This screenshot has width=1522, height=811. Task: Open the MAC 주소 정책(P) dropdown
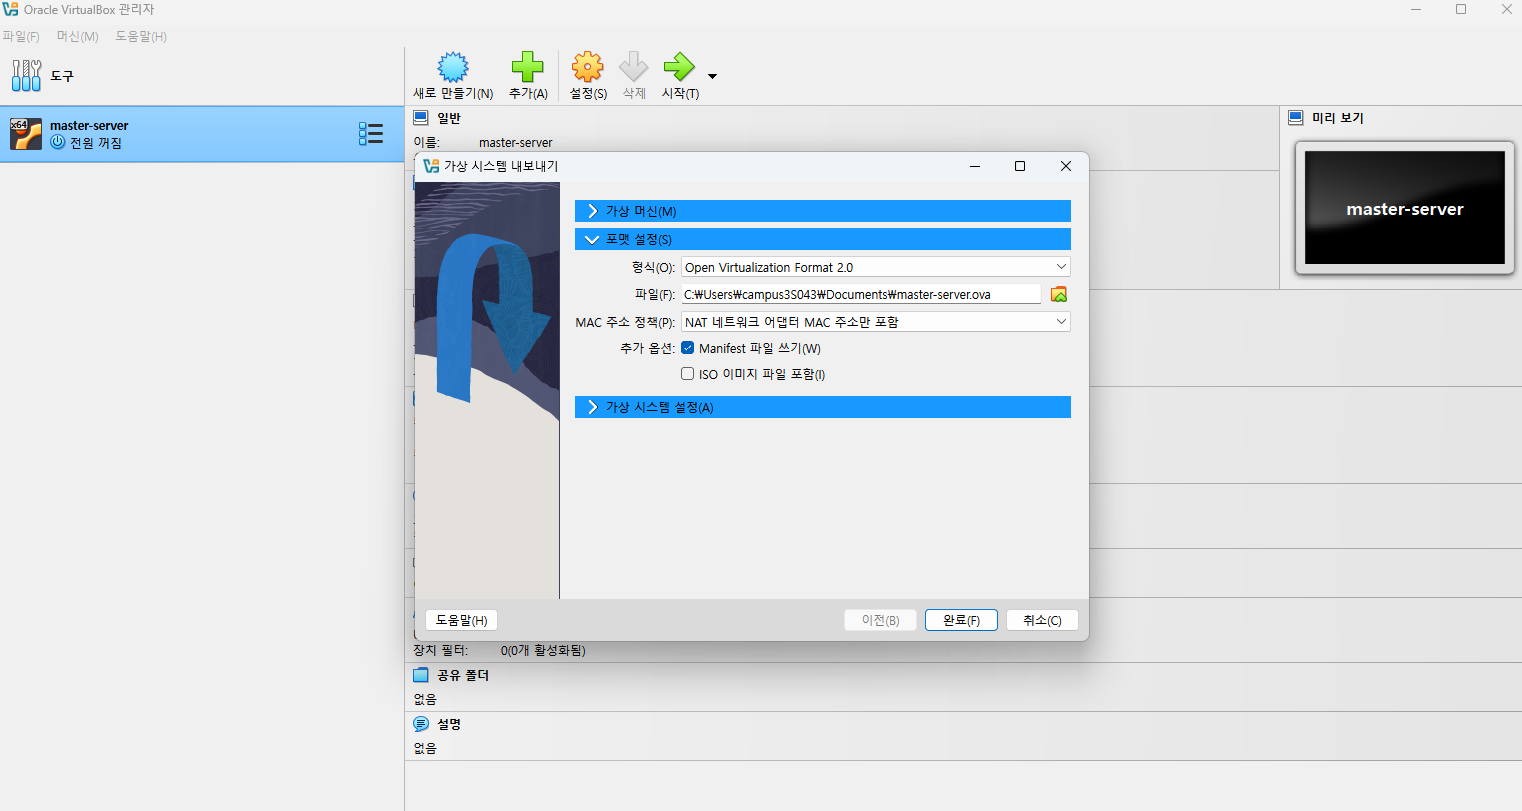point(876,322)
